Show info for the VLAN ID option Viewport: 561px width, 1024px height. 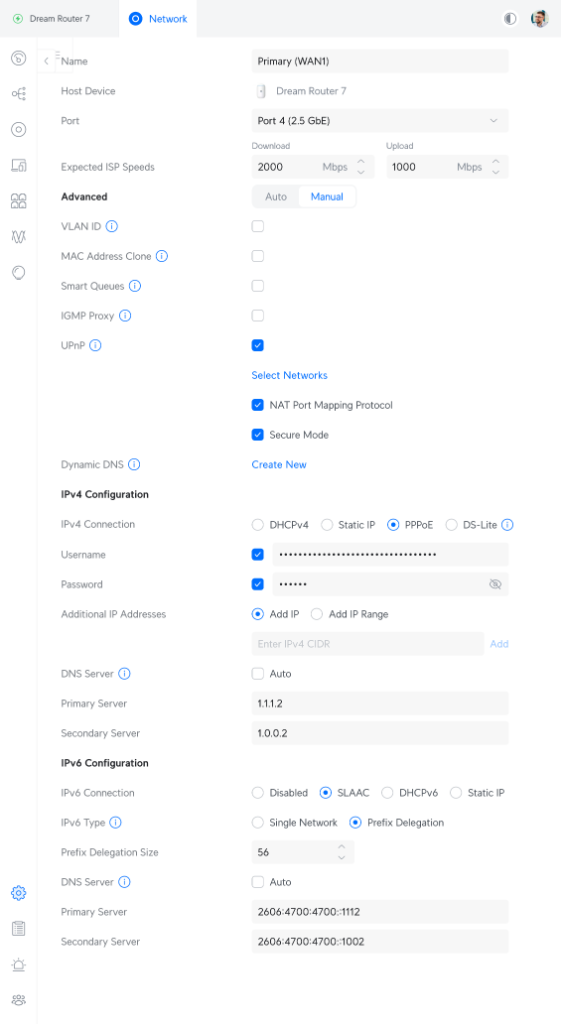click(x=112, y=227)
